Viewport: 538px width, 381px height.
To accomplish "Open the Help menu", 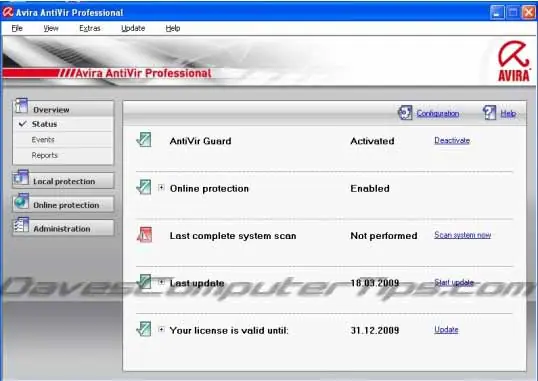I will [x=173, y=28].
